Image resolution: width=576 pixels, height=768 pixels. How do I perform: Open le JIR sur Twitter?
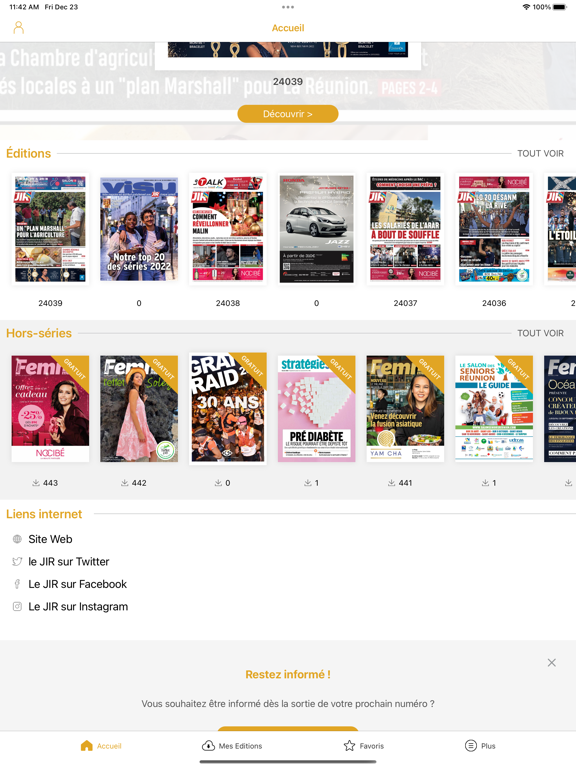point(69,561)
